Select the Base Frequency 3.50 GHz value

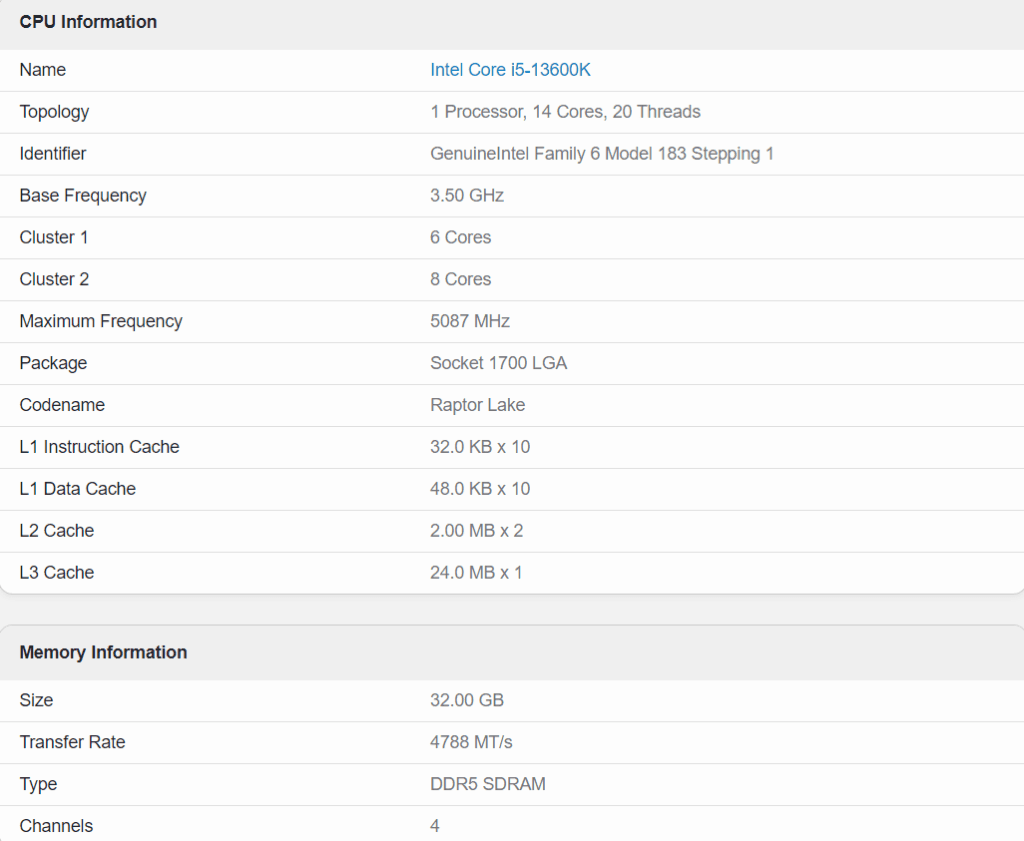(x=467, y=196)
